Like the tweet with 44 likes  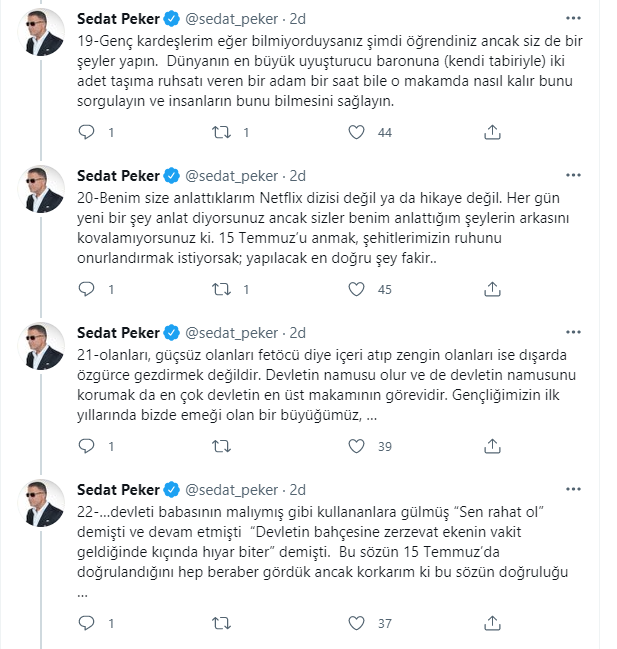356,132
